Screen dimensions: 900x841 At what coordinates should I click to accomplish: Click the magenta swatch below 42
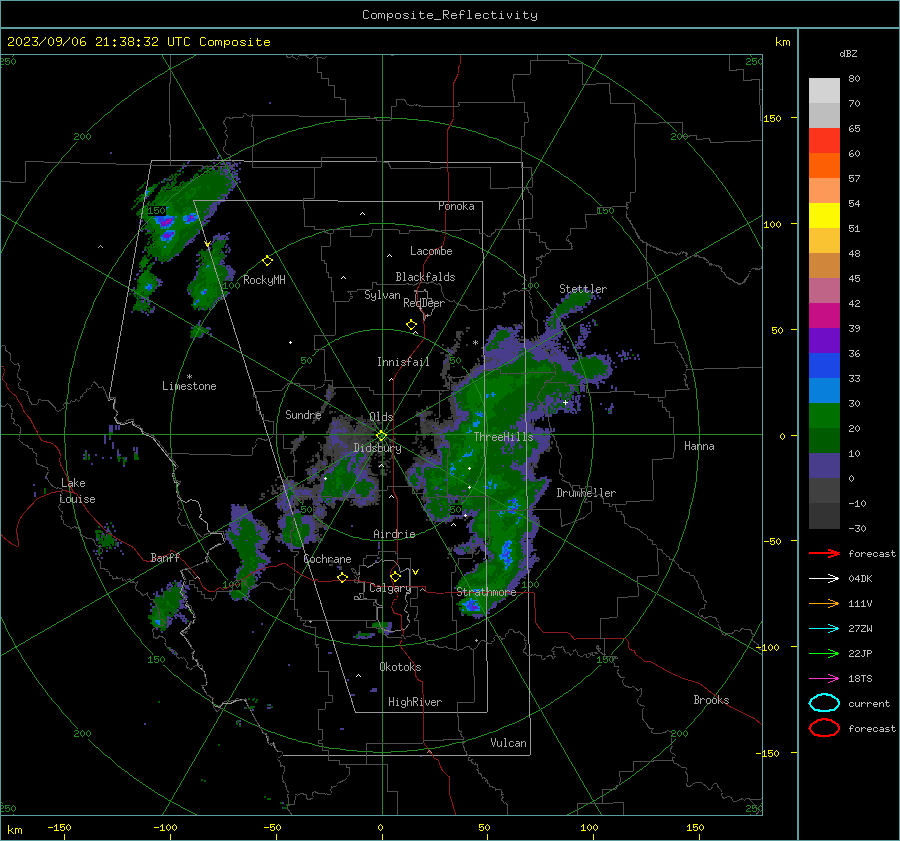pos(824,316)
